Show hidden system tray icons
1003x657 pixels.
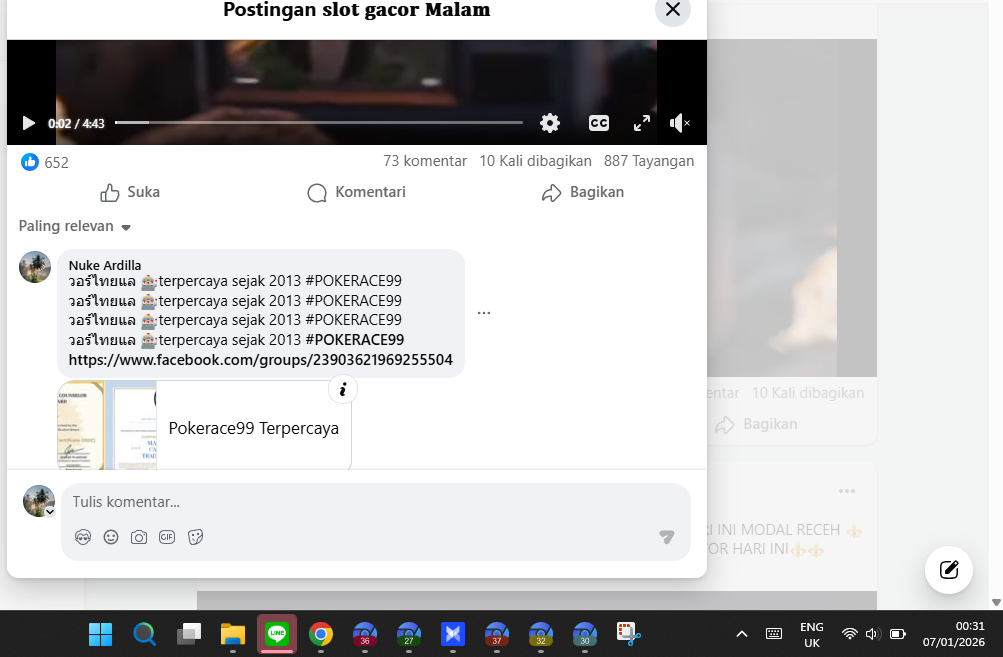pyautogui.click(x=741, y=634)
